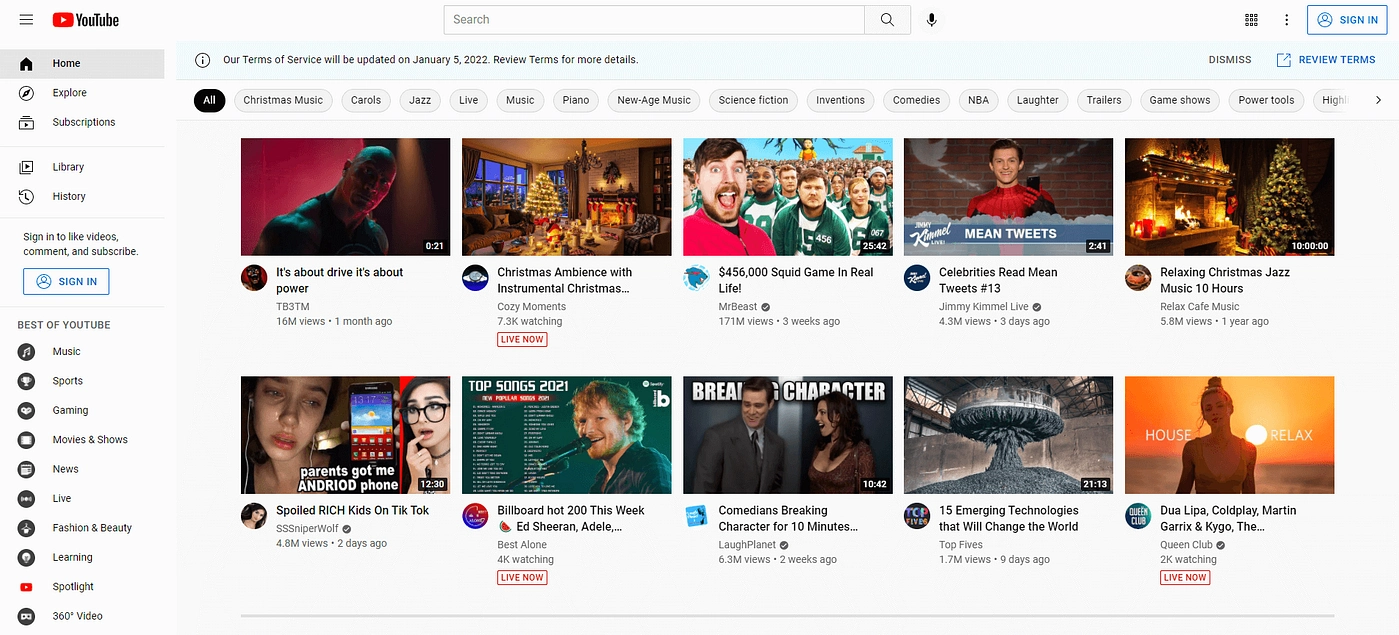This screenshot has height=635, width=1399.
Task: Open Fashion & Beauty category
Action: click(x=82, y=528)
